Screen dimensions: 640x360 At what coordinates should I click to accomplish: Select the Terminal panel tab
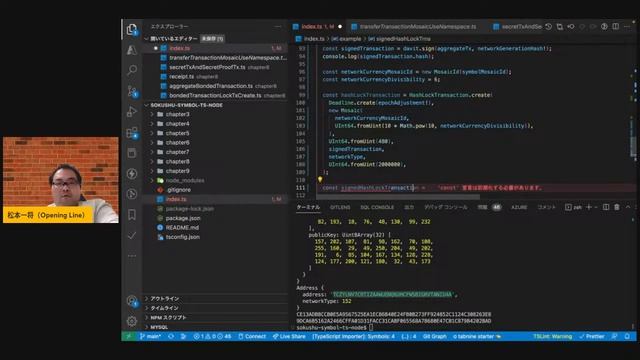[308, 207]
